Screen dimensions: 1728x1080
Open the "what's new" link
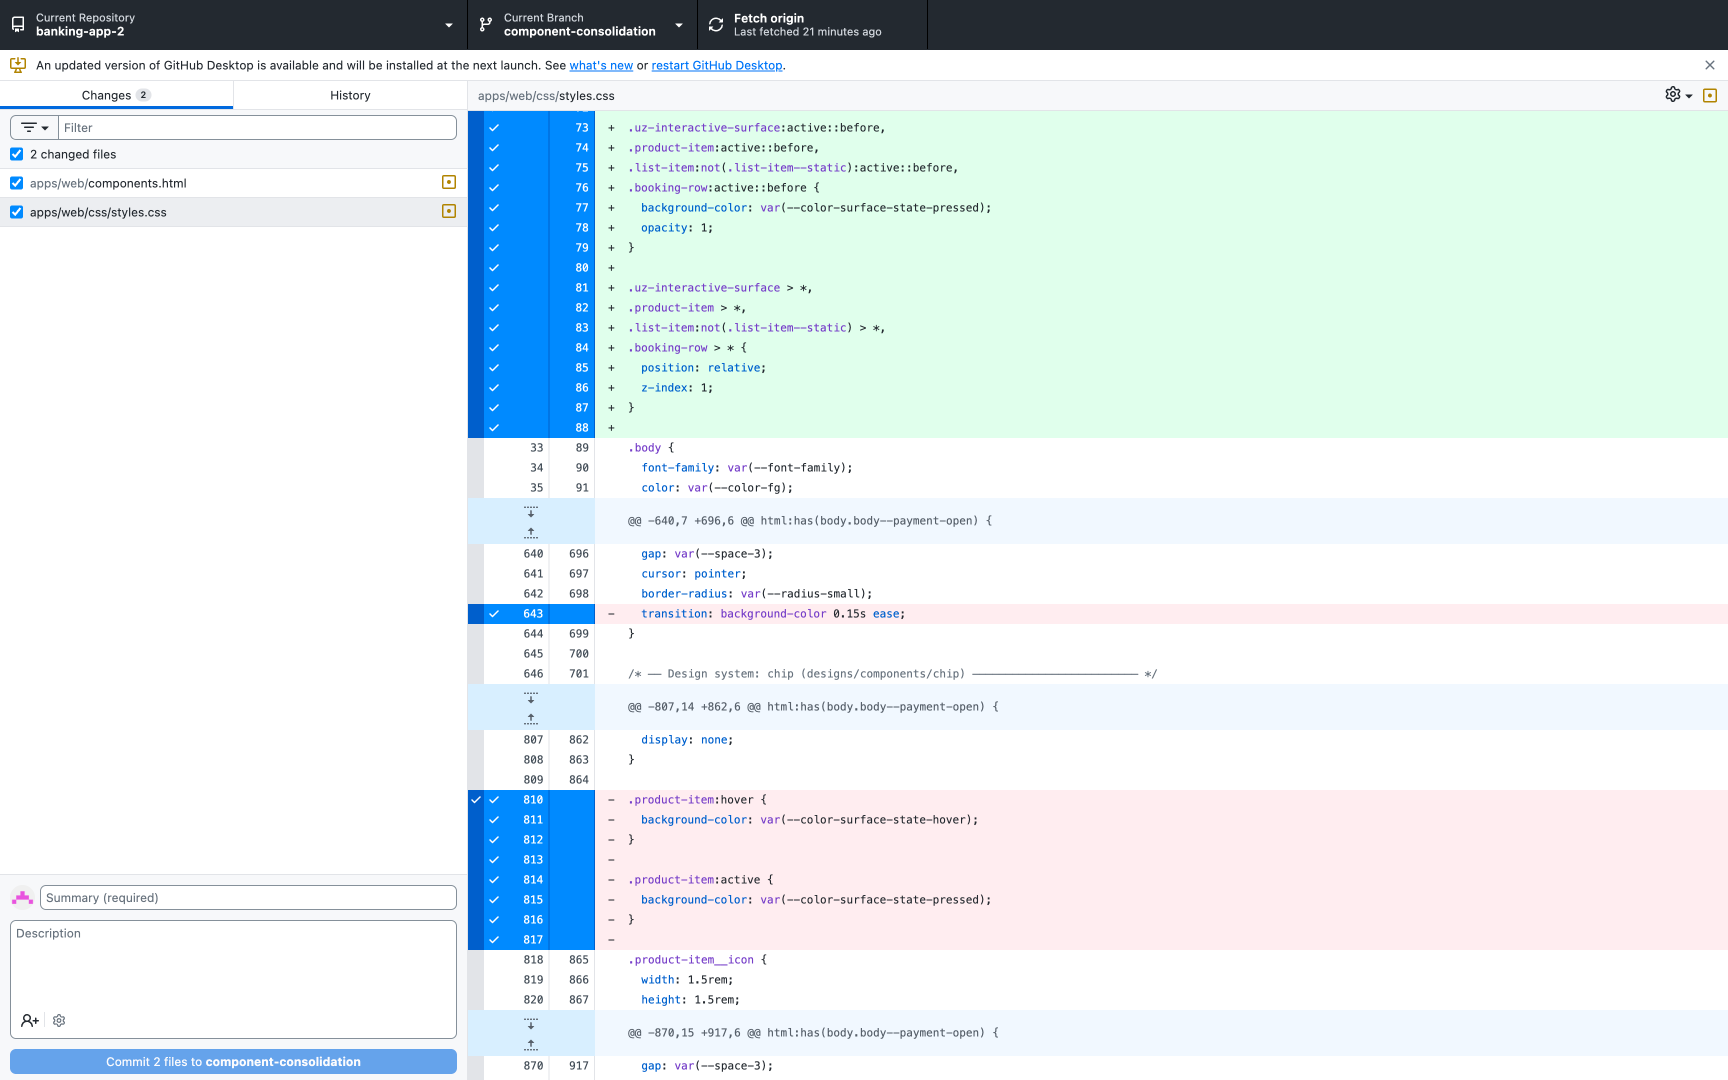[601, 66]
